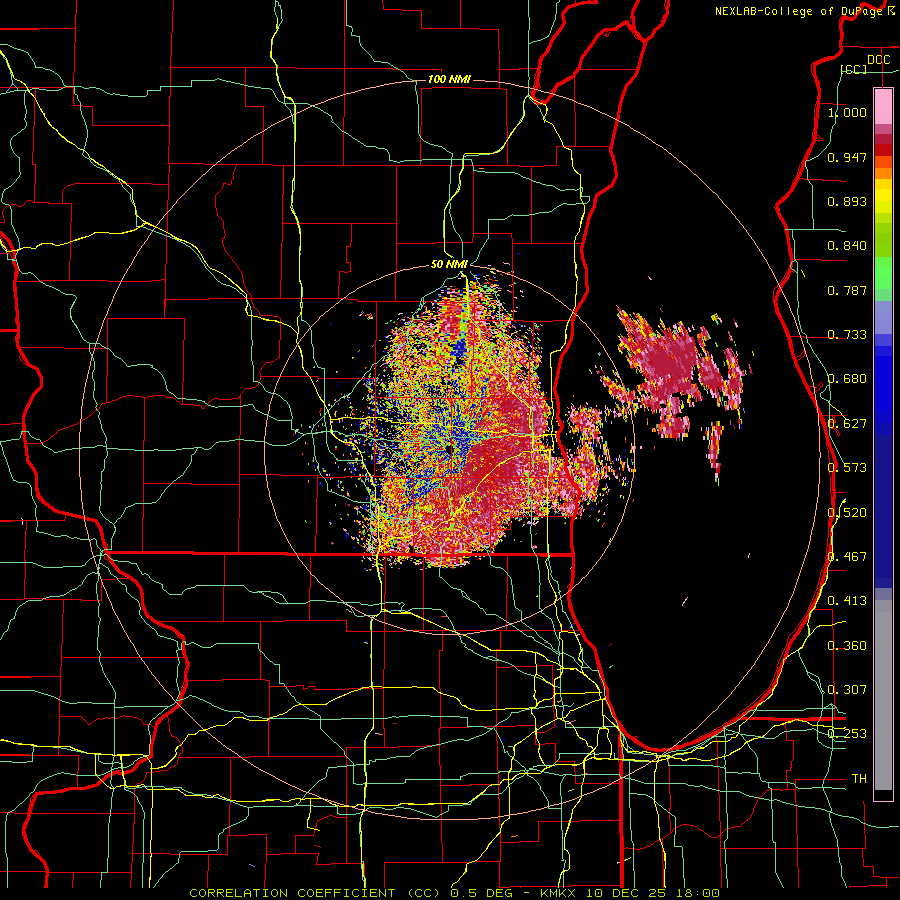Click the 0.253 legend value
Image resolution: width=900 pixels, height=900 pixels.
click(x=847, y=734)
